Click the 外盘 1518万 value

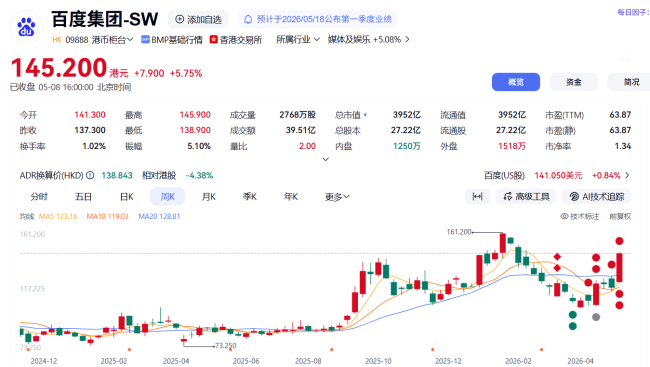pyautogui.click(x=512, y=146)
